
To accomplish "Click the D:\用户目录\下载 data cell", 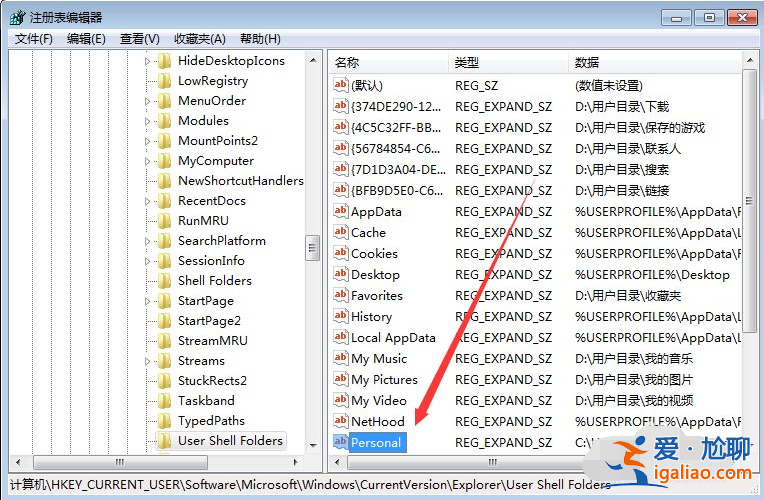I will tap(622, 106).
